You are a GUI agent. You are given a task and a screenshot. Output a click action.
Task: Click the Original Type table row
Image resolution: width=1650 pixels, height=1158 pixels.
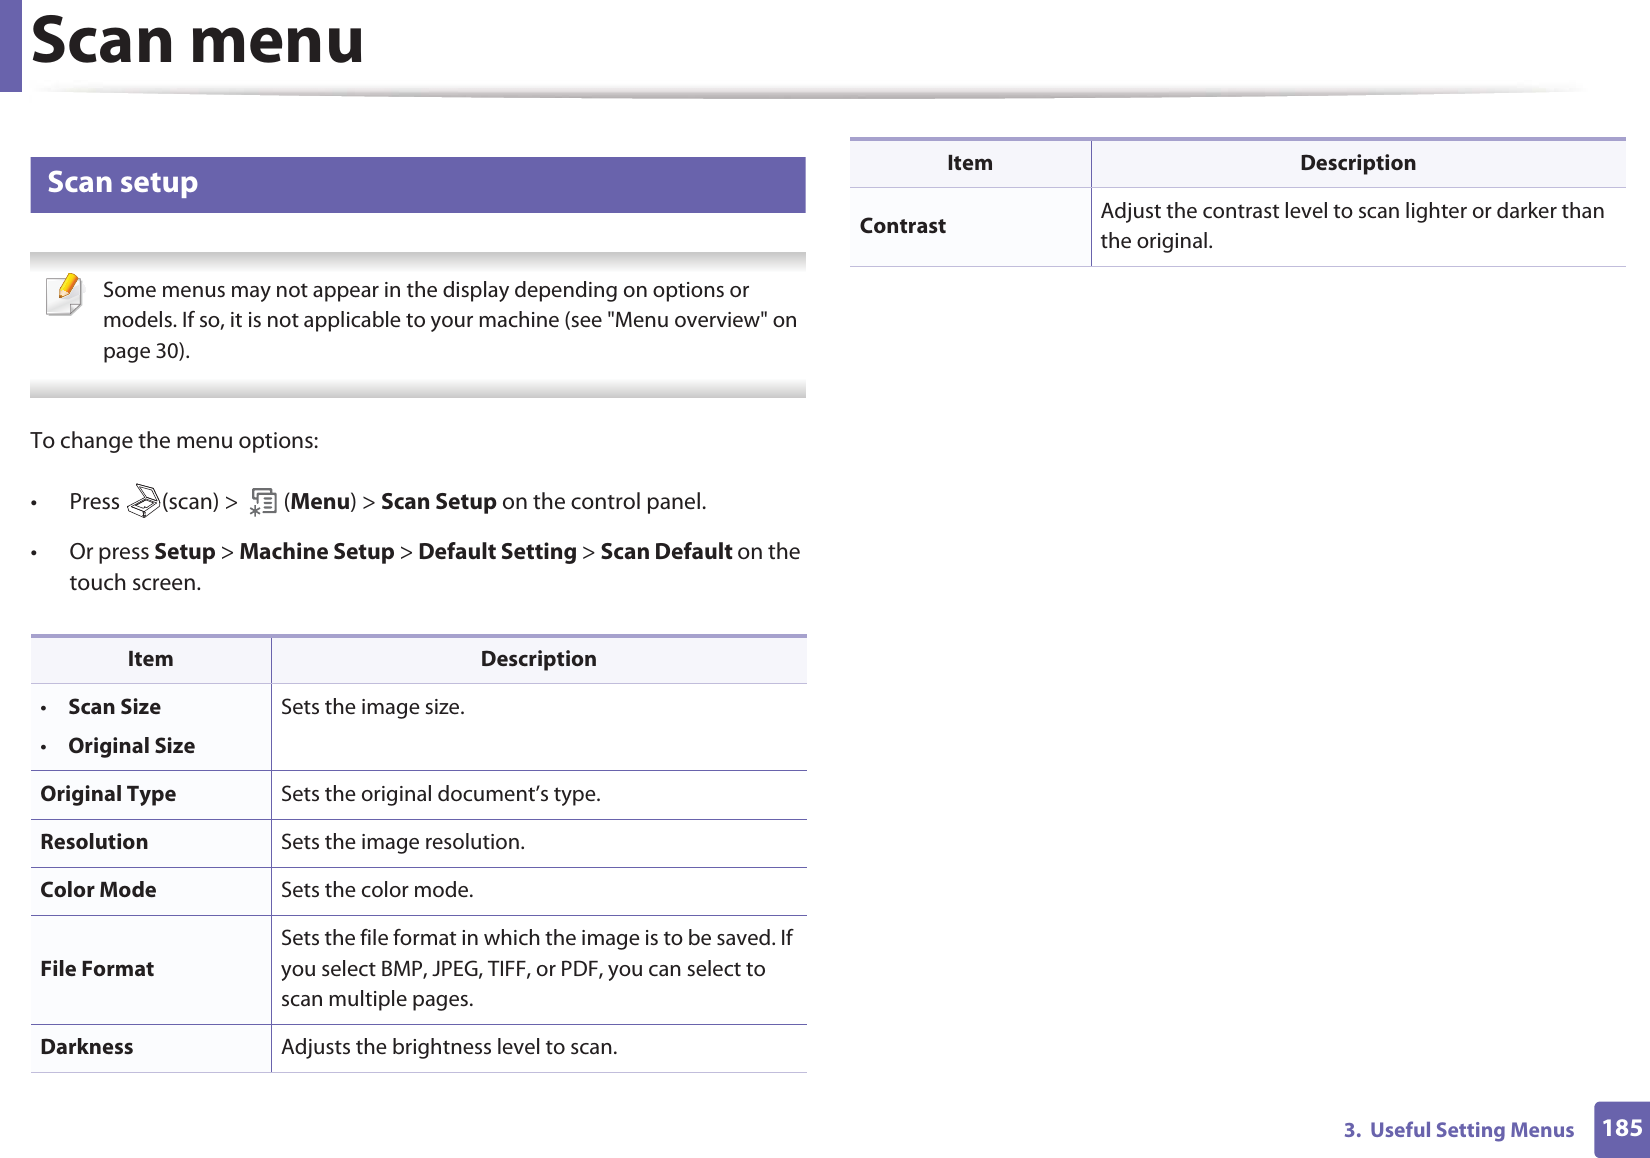point(418,795)
